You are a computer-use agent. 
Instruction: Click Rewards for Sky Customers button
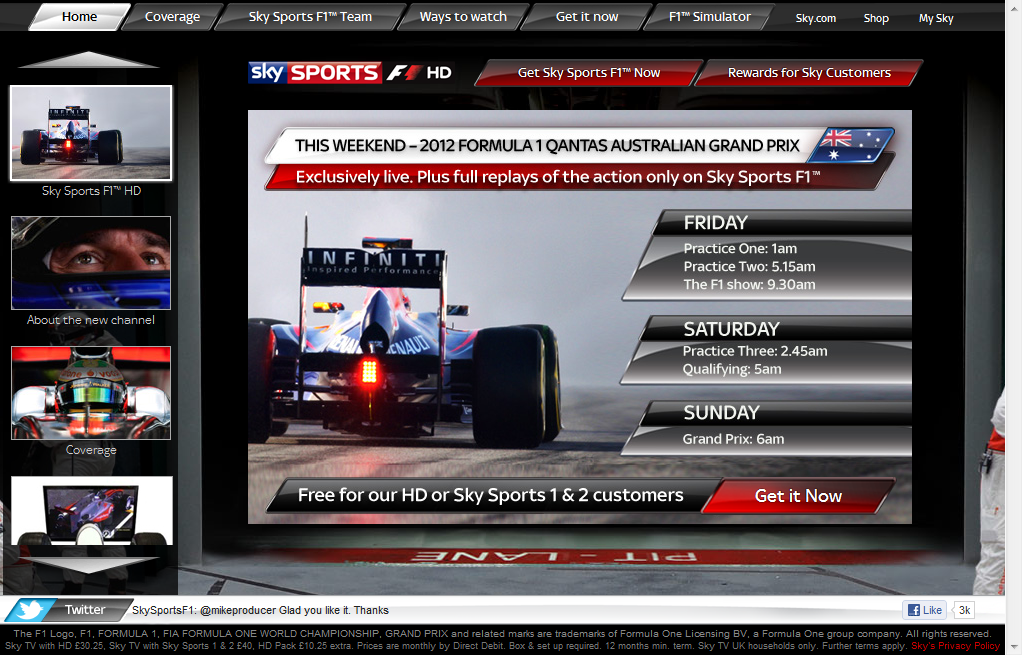808,73
